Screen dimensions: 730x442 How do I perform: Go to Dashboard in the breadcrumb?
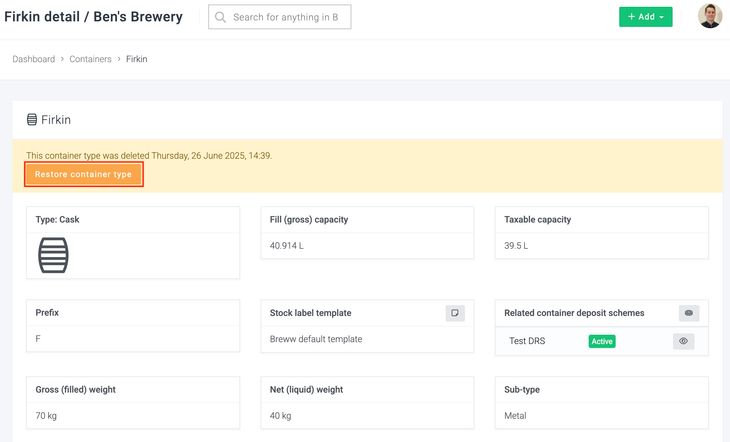coord(33,59)
